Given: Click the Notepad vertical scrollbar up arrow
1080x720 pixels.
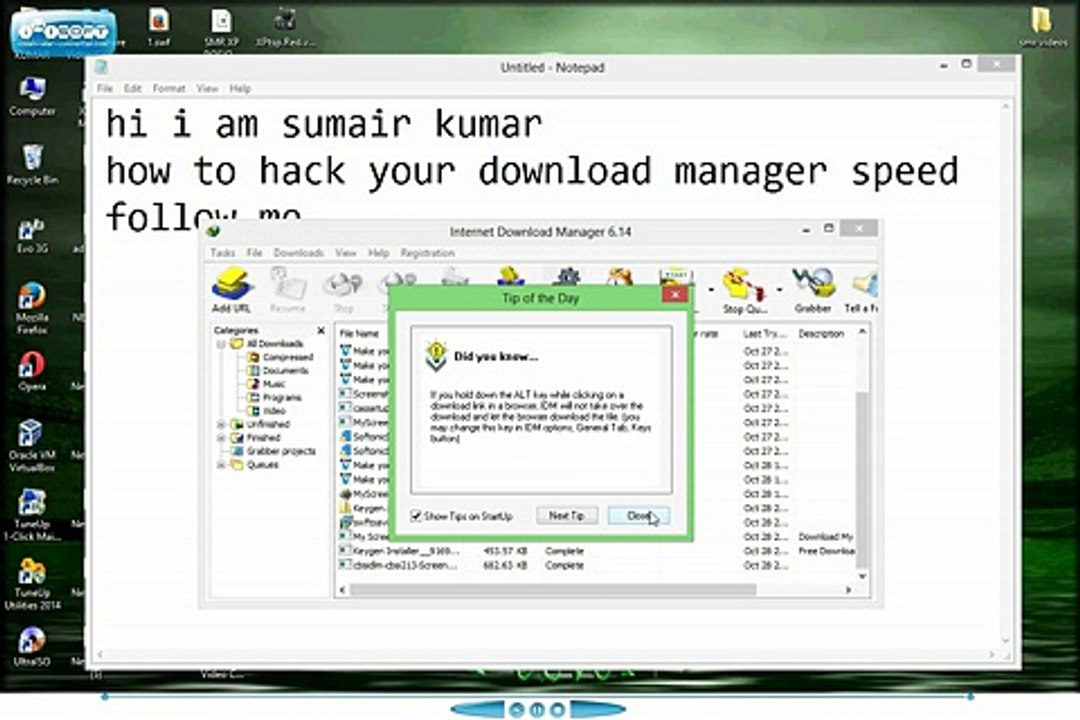Looking at the screenshot, I should [x=1006, y=107].
